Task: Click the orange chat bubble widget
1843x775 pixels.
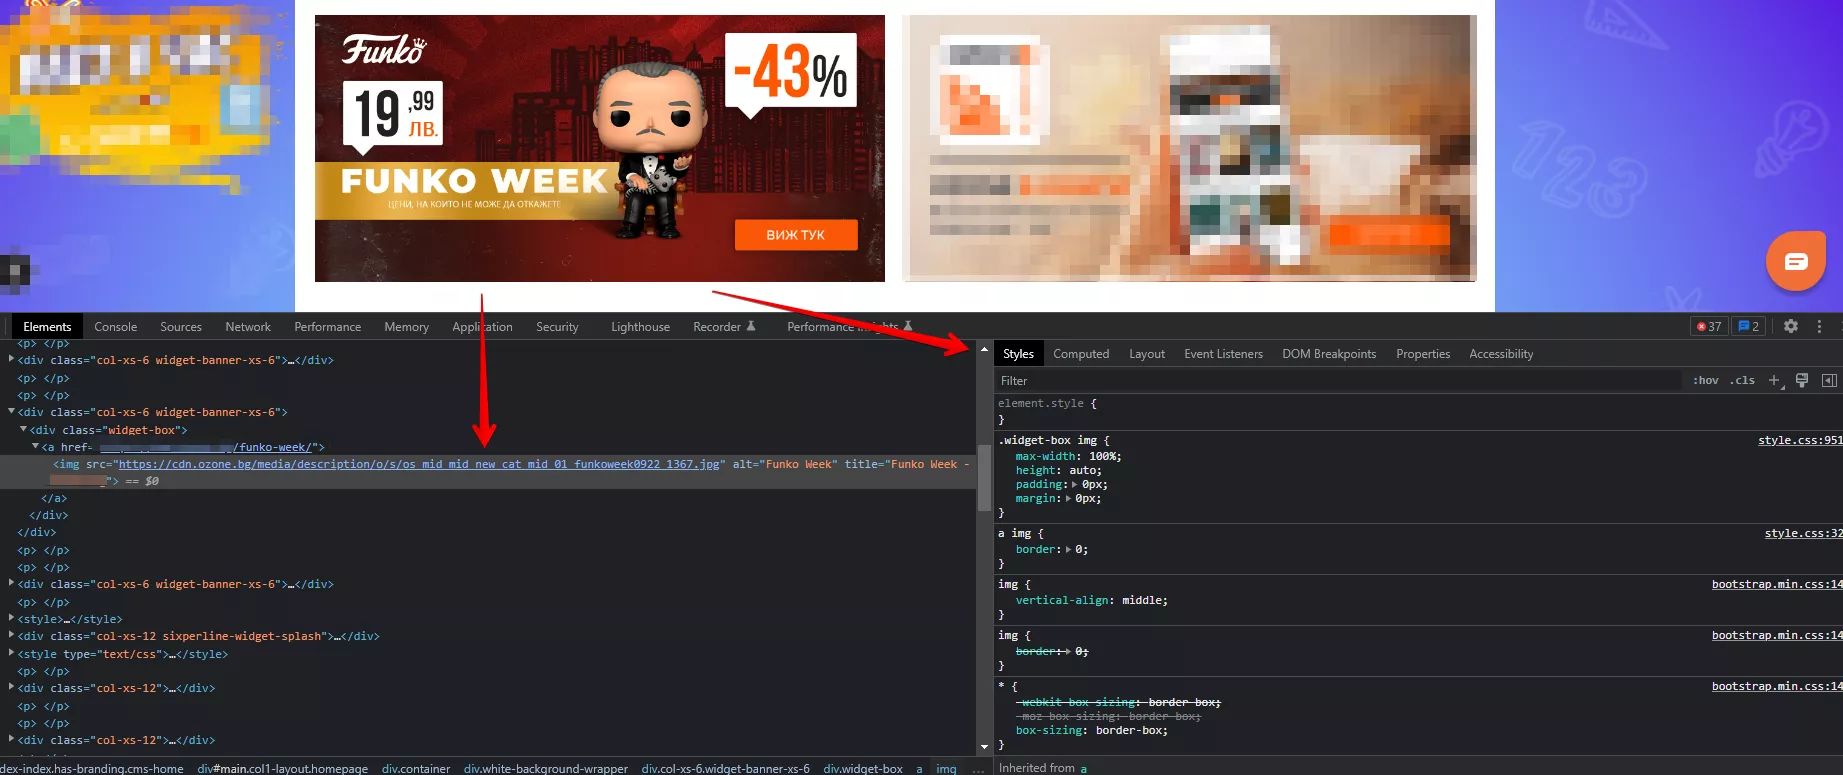Action: click(1796, 261)
